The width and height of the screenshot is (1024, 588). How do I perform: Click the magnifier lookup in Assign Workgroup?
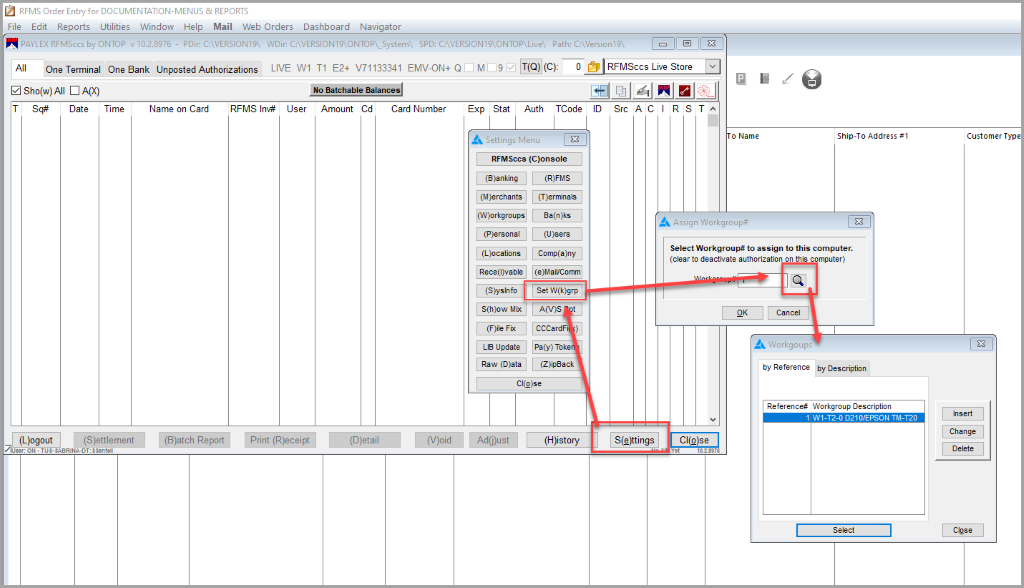click(798, 280)
